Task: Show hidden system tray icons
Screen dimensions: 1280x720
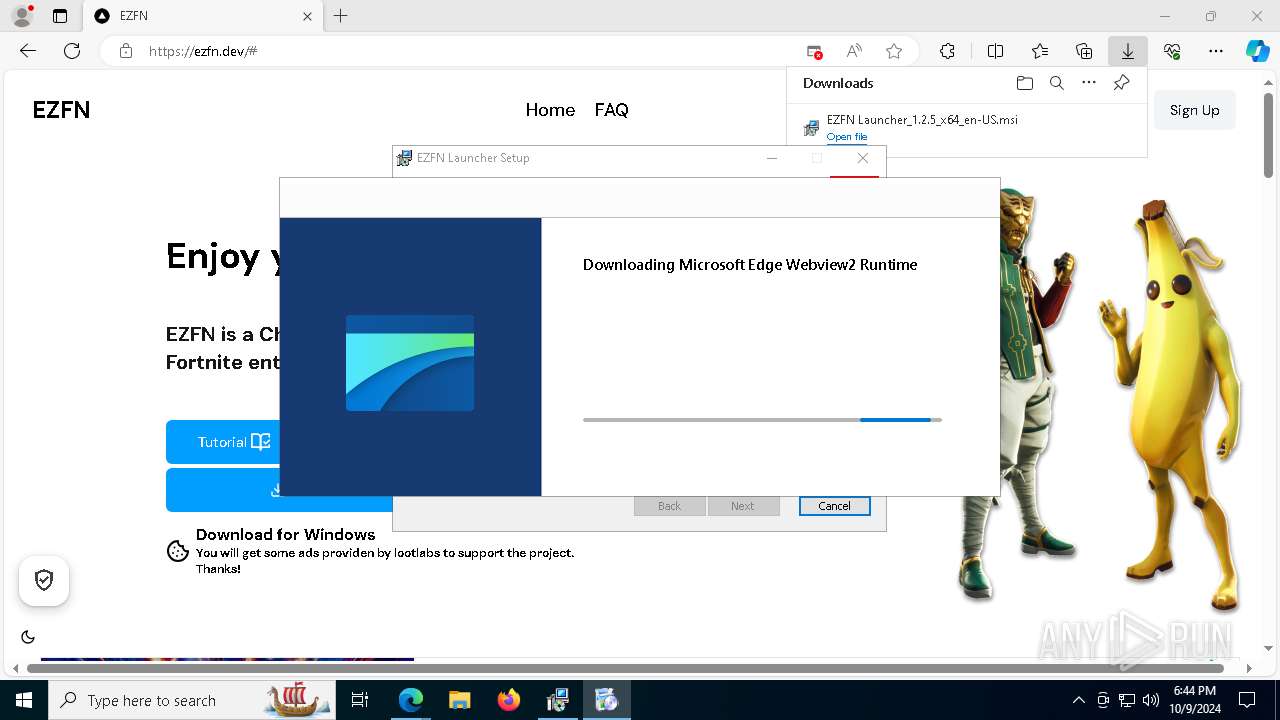Action: pos(1078,700)
